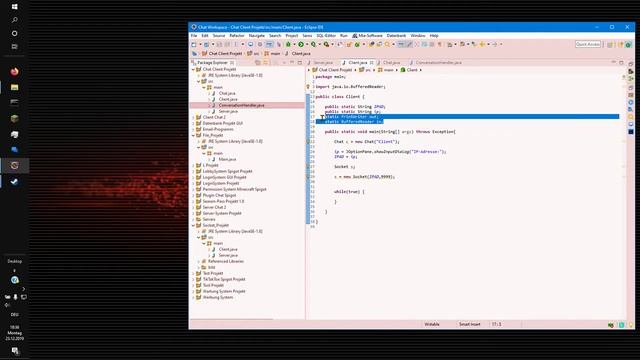Open the SQL-Editor menu
The image size is (640, 360).
coord(326,36)
